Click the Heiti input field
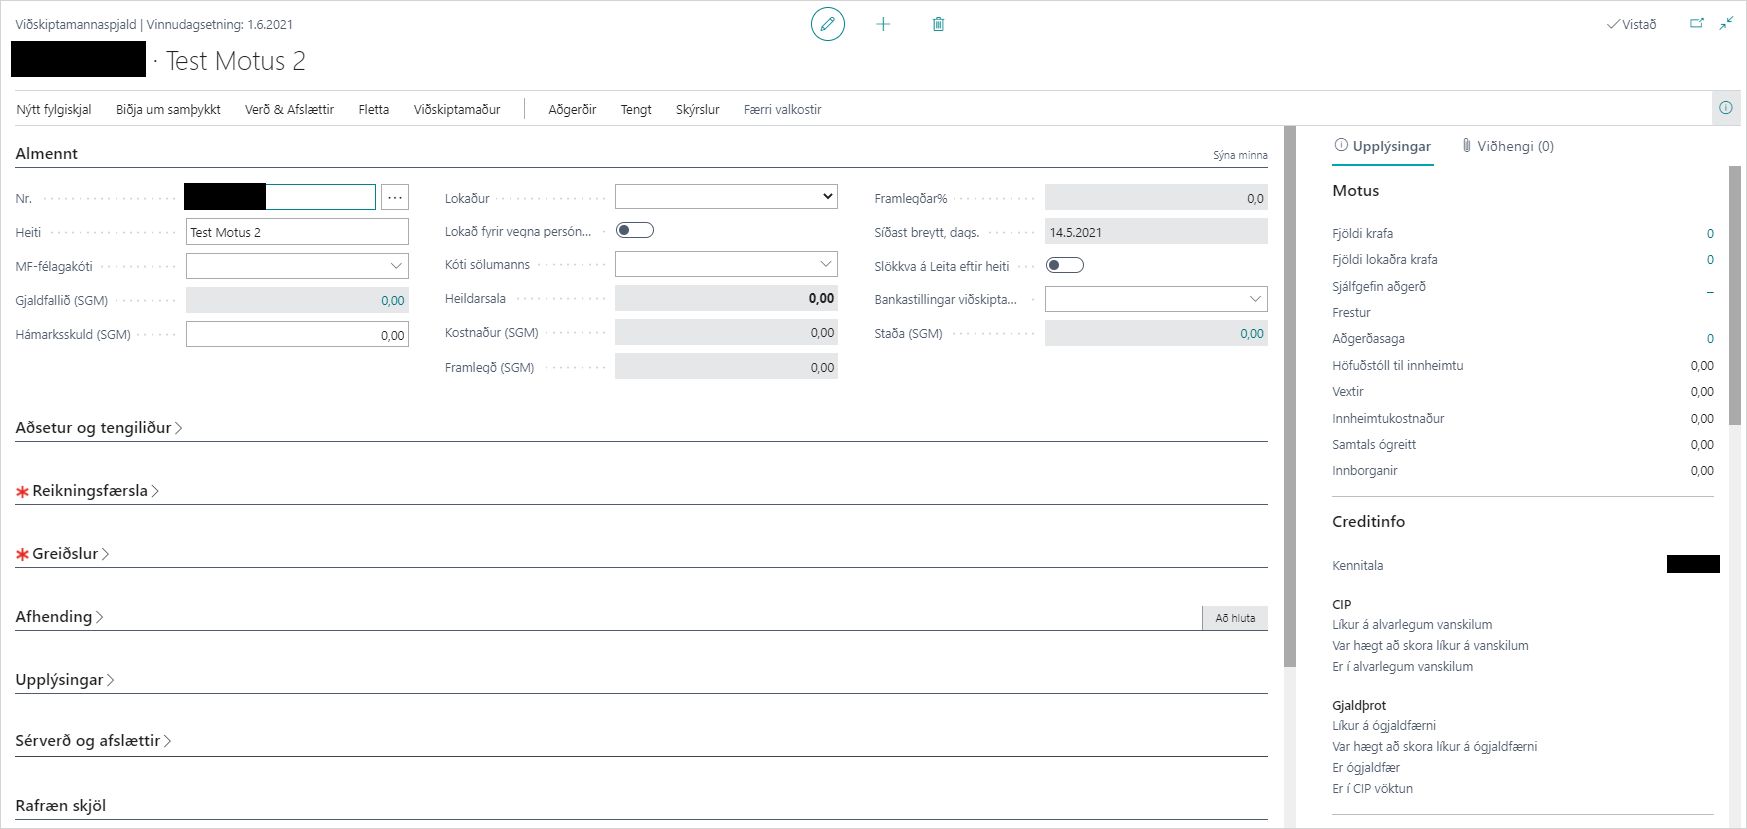 [x=297, y=232]
